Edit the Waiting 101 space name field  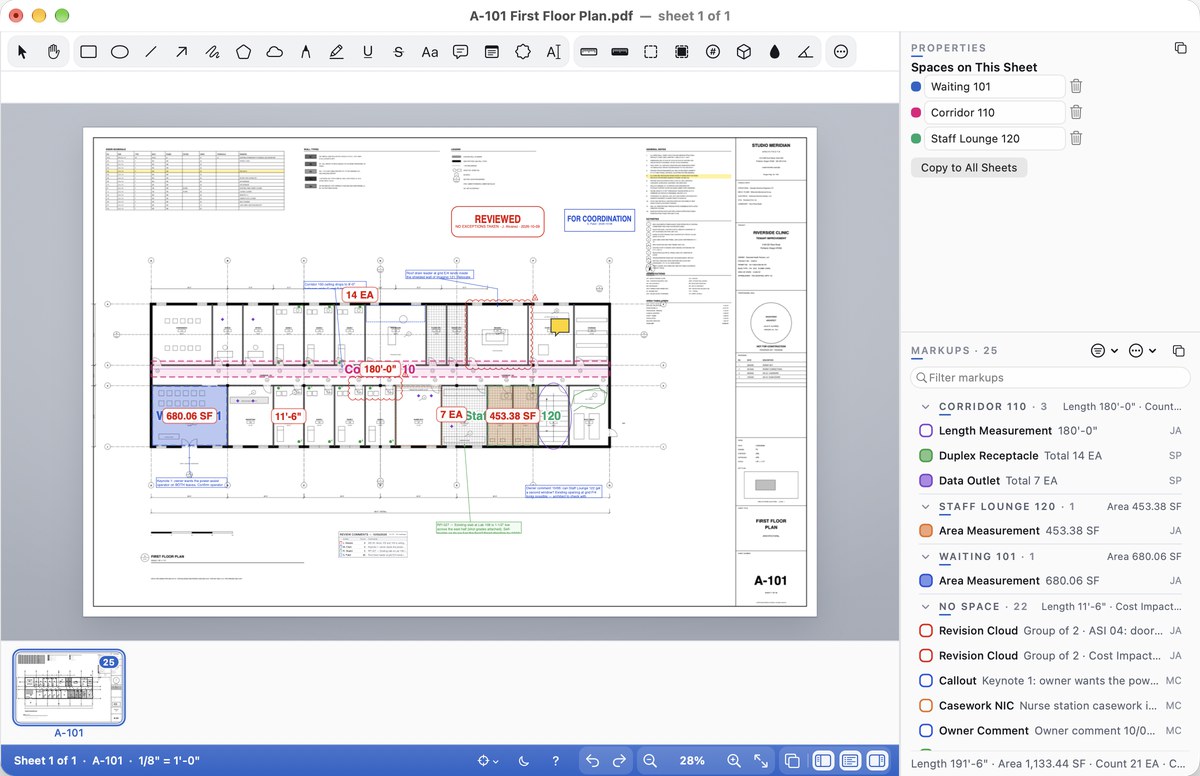click(x=995, y=86)
